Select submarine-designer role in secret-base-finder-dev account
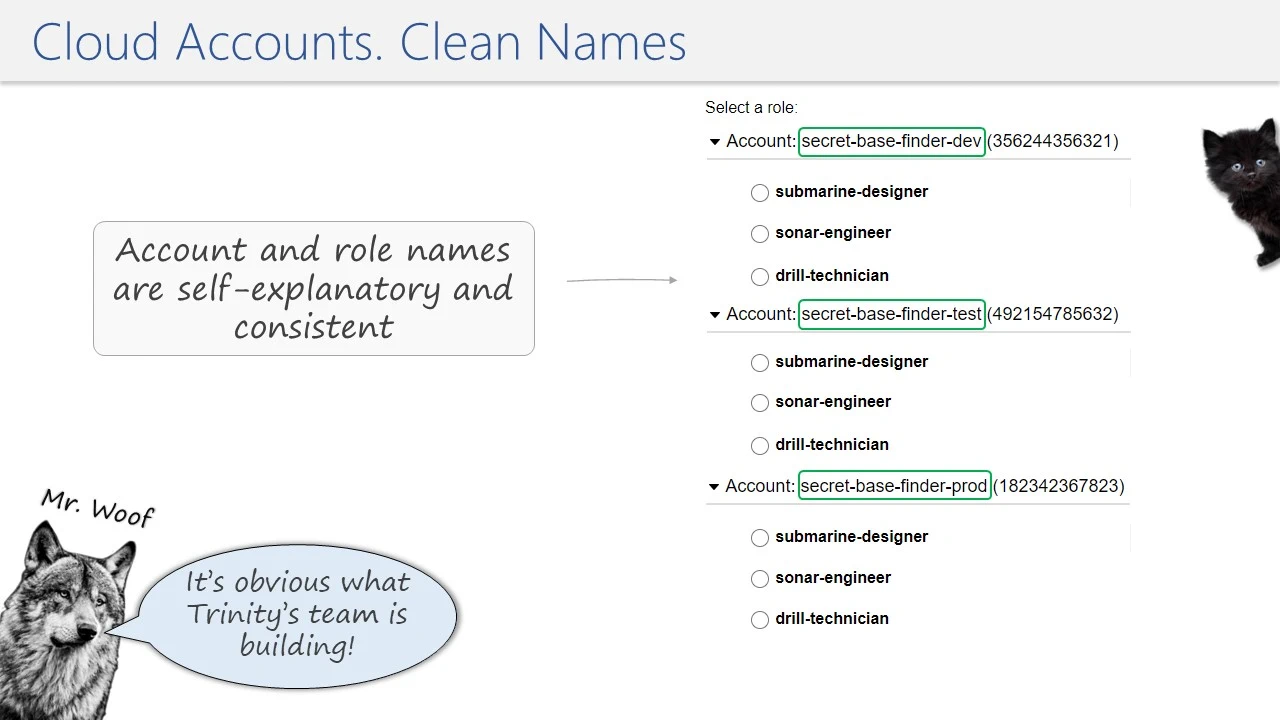The height and width of the screenshot is (720, 1280). click(x=760, y=193)
